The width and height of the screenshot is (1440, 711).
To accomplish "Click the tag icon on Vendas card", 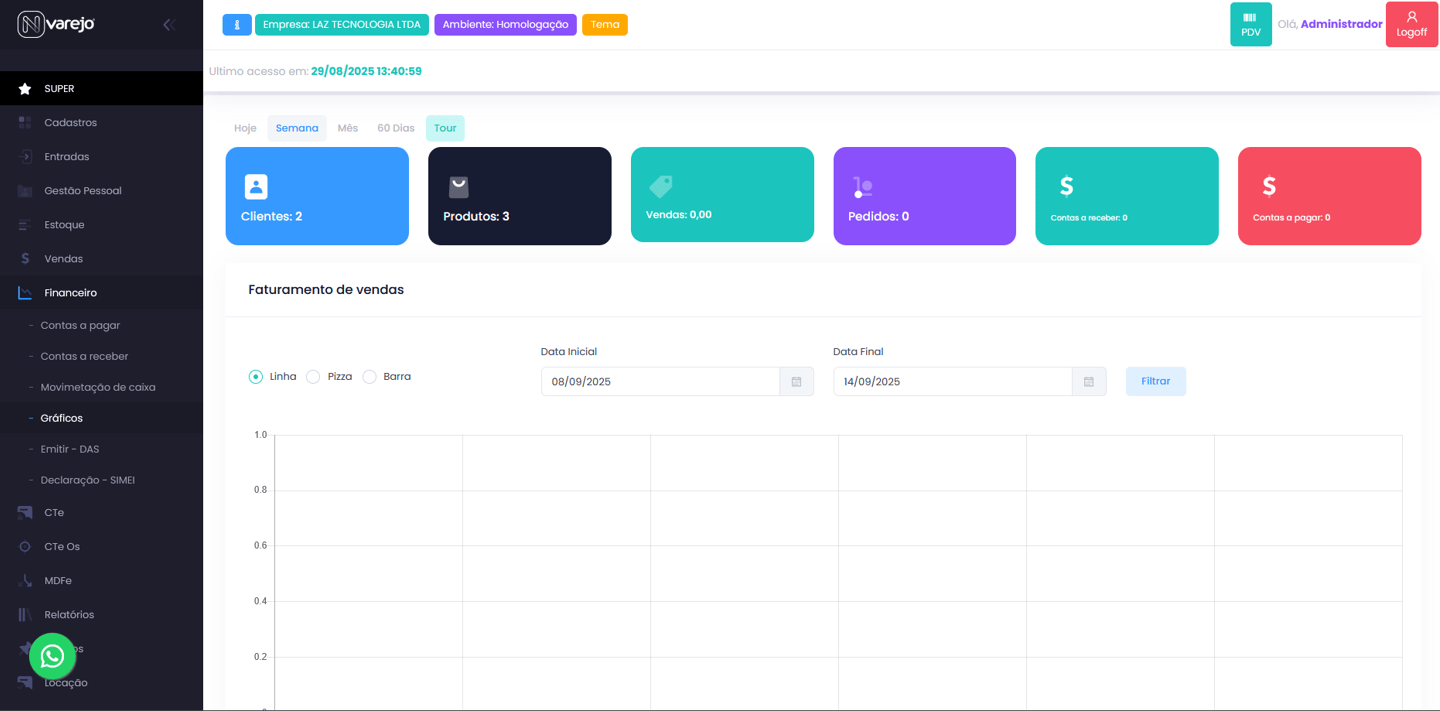I will [661, 186].
